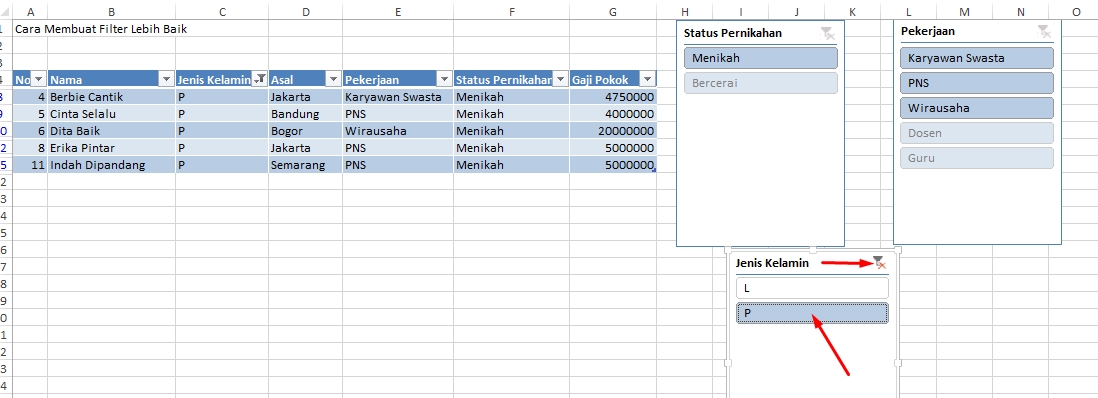Open the Jenis Kelamin filtered column dropdown
This screenshot has width=1098, height=398.
tap(260, 79)
